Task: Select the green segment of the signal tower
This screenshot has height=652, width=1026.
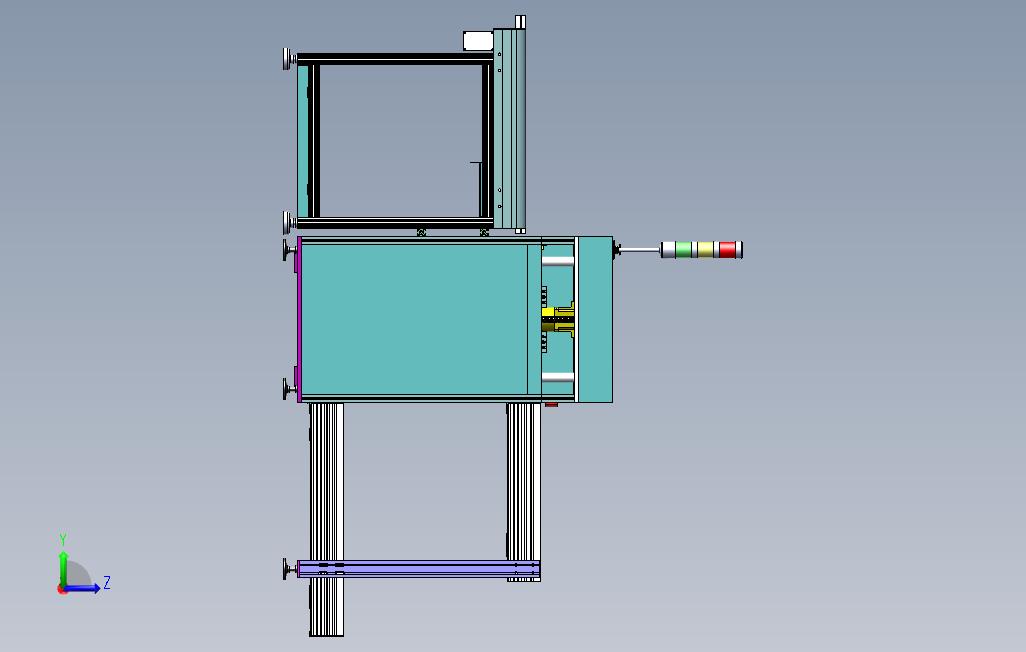Action: tap(683, 249)
